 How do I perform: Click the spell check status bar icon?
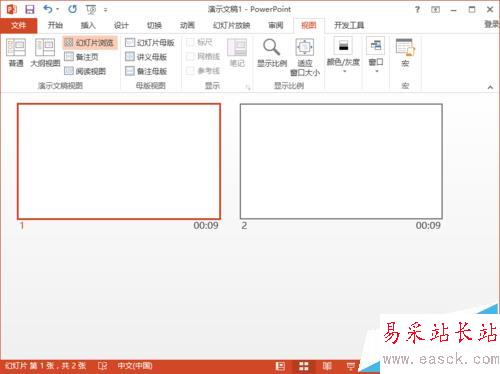coord(102,366)
